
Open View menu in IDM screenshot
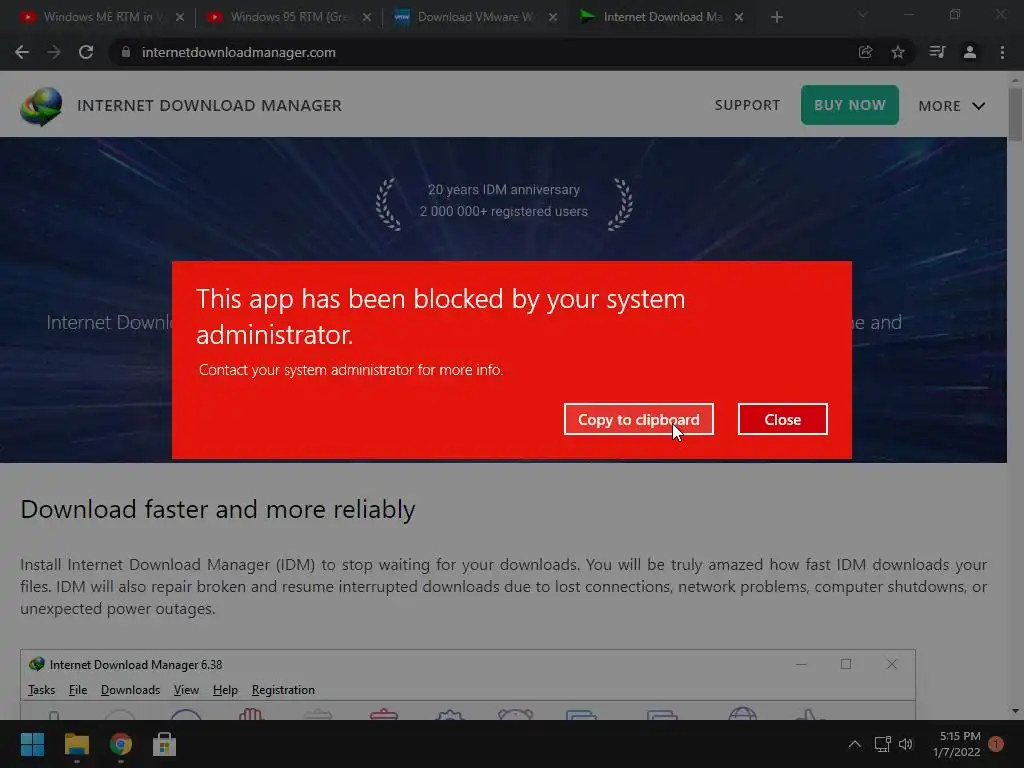186,690
